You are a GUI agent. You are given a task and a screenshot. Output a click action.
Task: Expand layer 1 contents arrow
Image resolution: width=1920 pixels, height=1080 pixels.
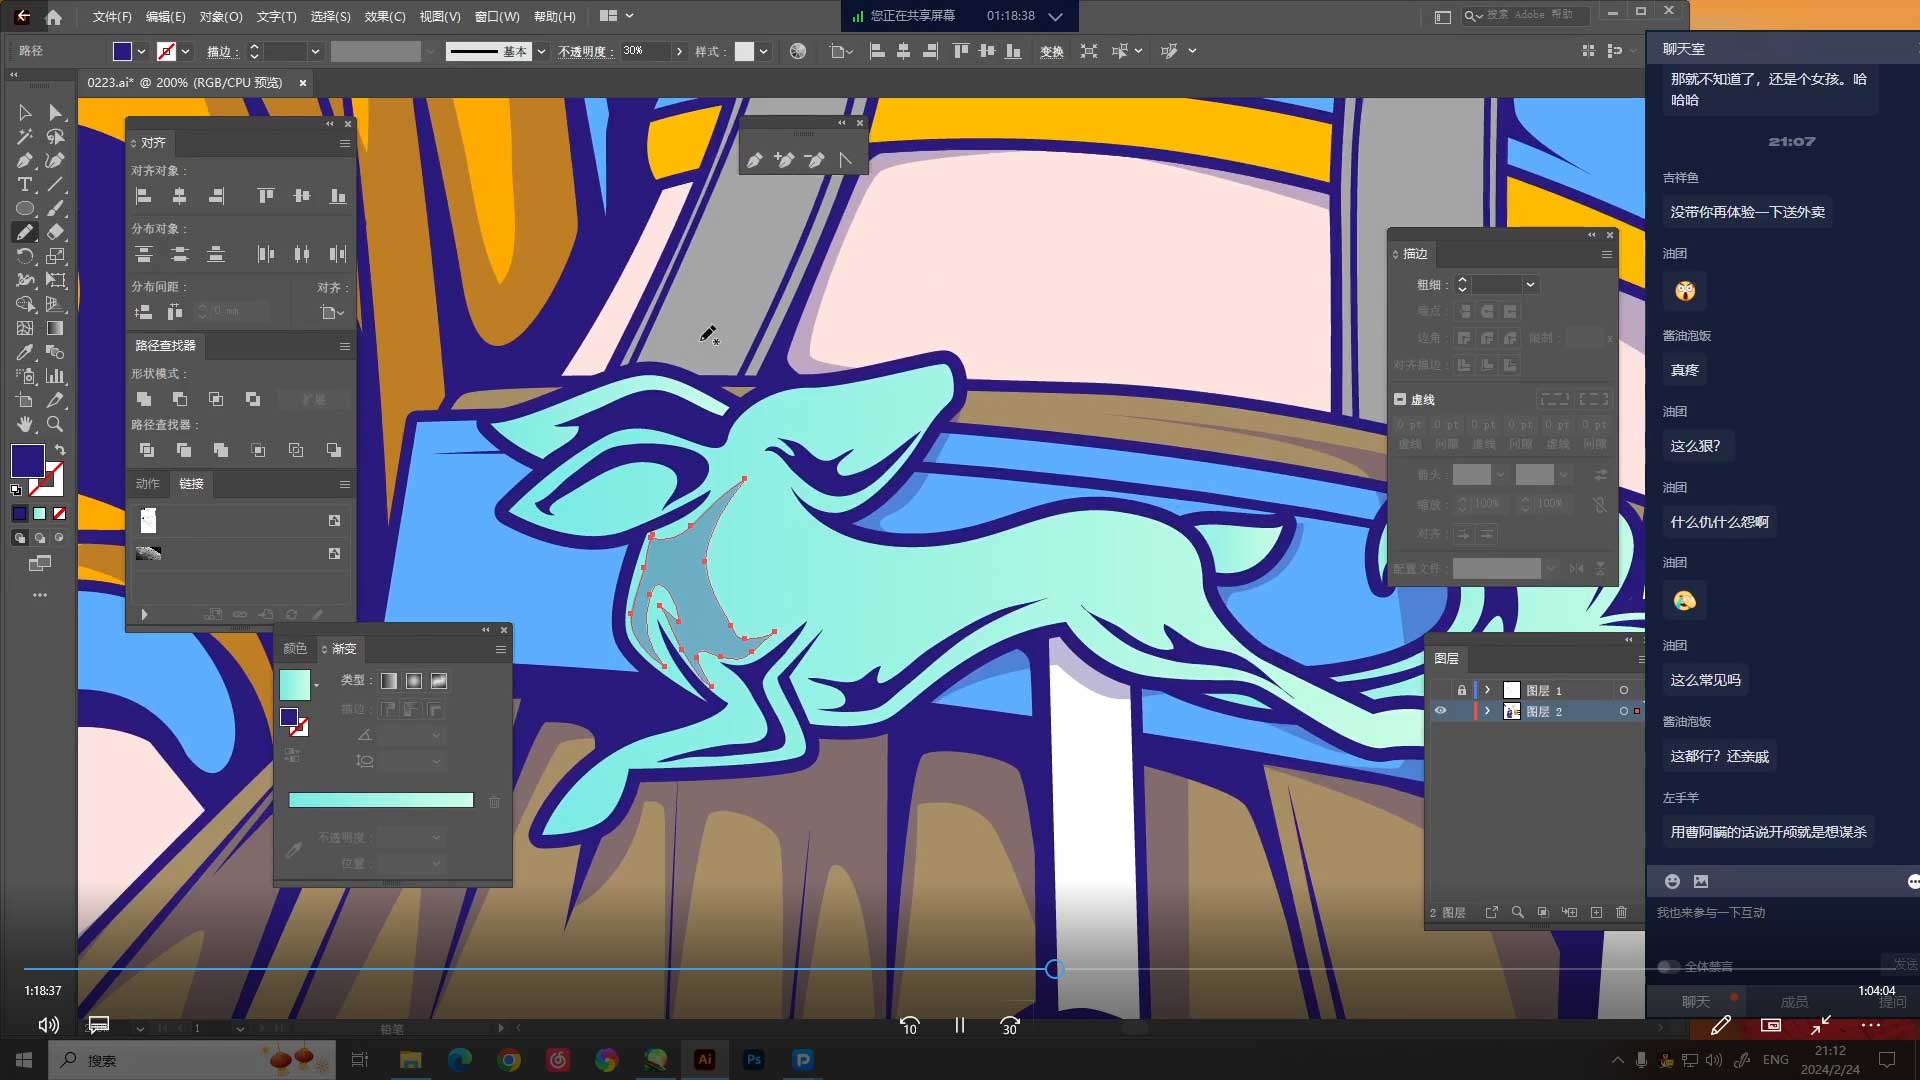point(1487,690)
